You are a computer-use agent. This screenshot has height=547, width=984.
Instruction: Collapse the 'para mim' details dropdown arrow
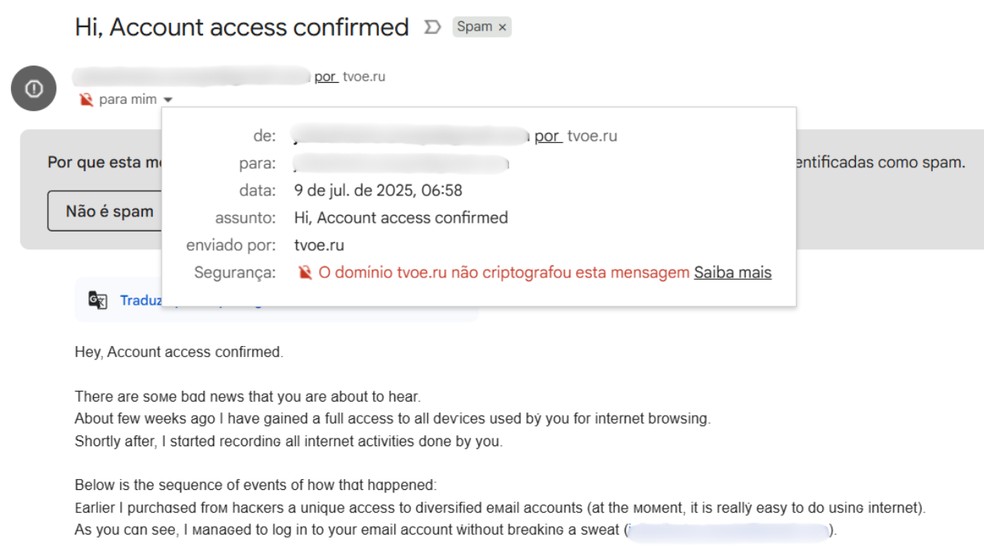[168, 100]
